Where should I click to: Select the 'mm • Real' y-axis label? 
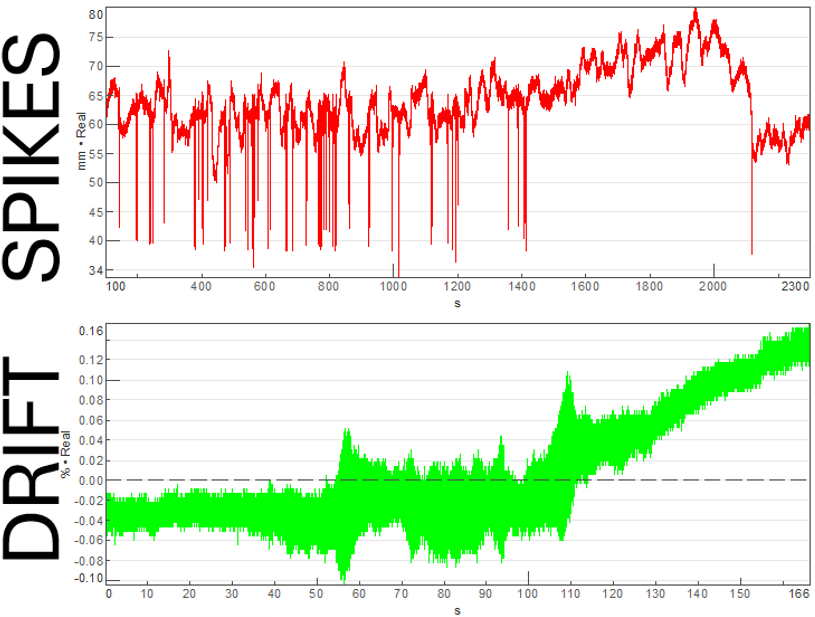(84, 142)
